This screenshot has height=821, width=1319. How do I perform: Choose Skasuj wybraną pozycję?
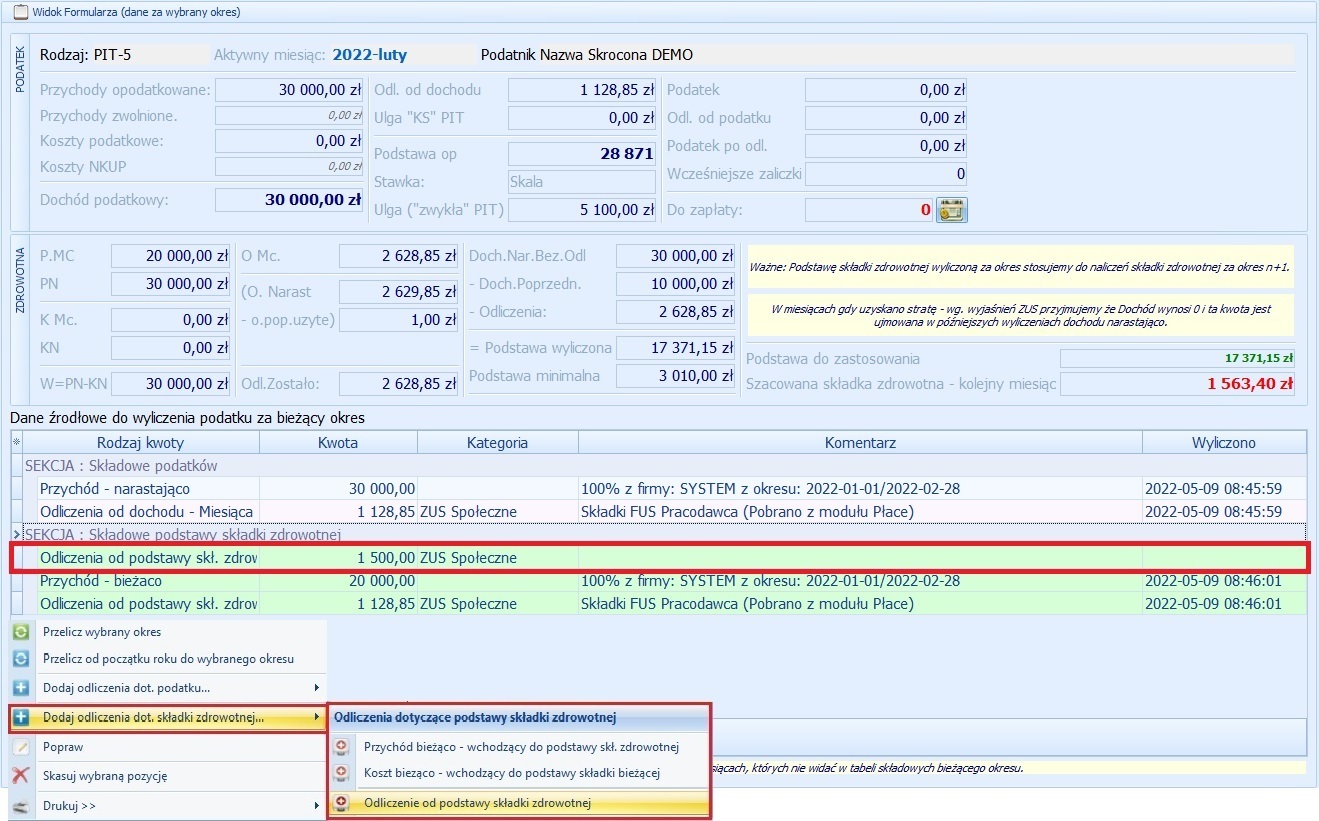(168, 775)
